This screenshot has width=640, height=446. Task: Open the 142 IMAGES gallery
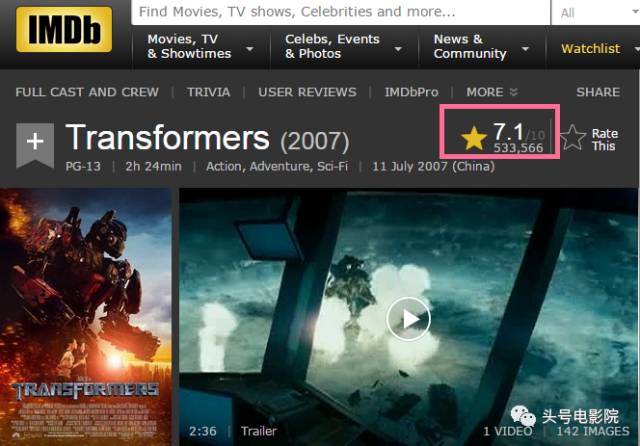pos(593,431)
